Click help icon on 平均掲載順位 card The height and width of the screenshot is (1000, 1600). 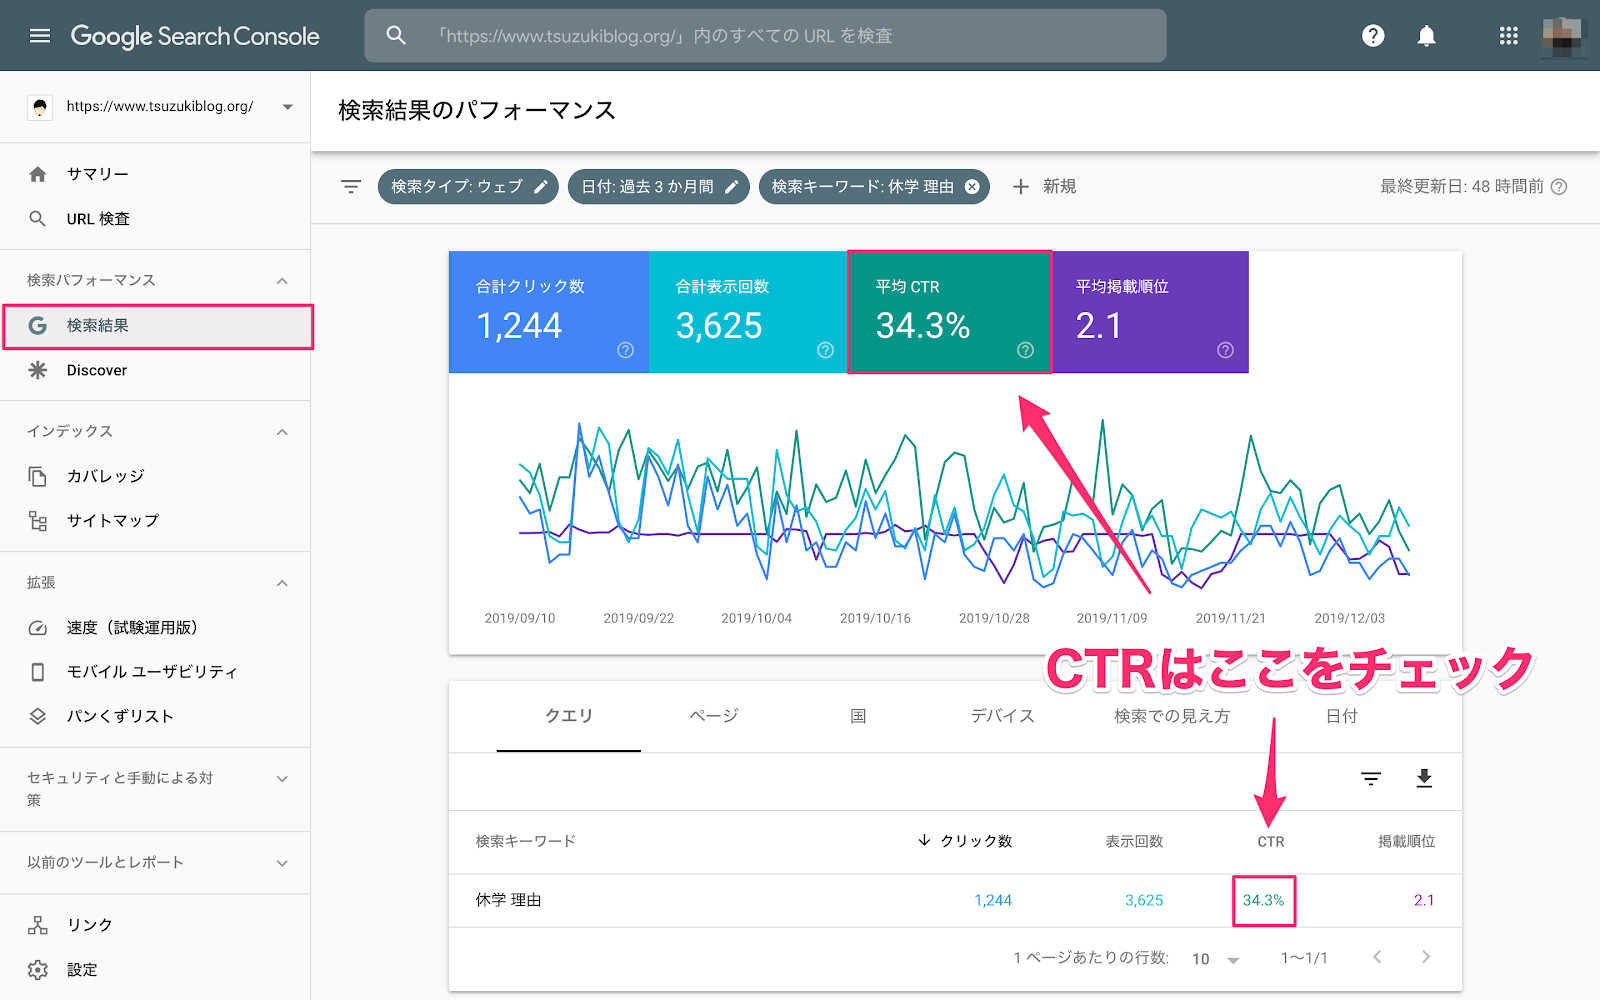1225,350
